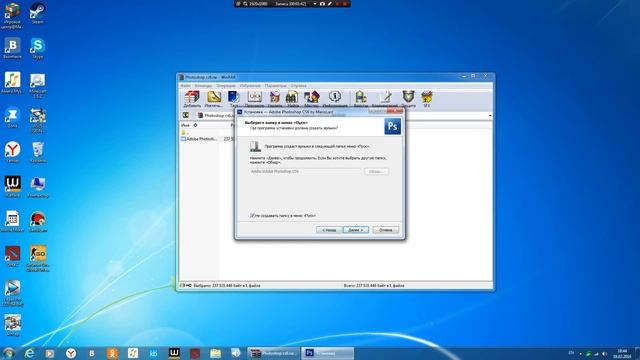The image size is (640, 360).
Task: Click the disabled Обзор (Browse) button
Action: (x=376, y=171)
